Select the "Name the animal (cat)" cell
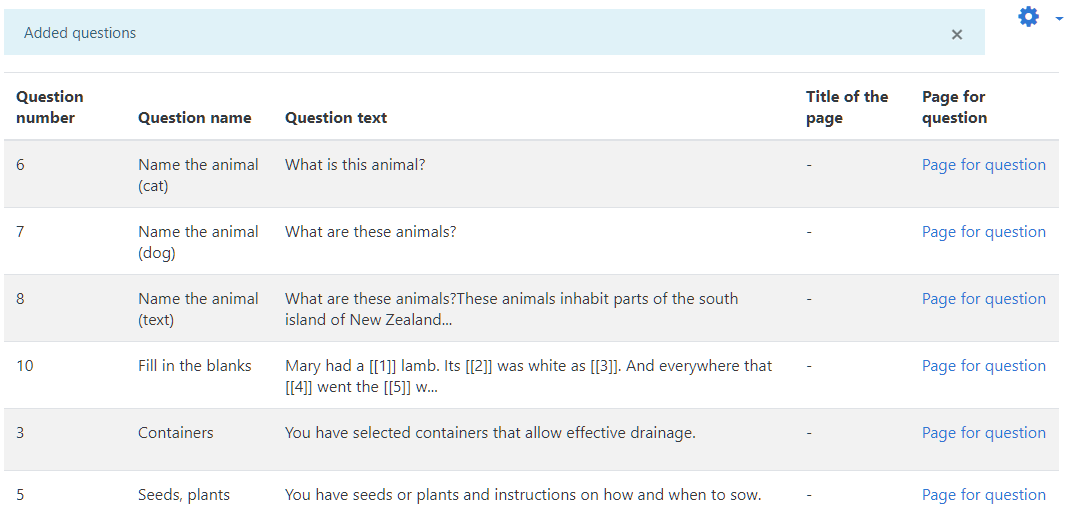The width and height of the screenshot is (1075, 521). tap(198, 175)
